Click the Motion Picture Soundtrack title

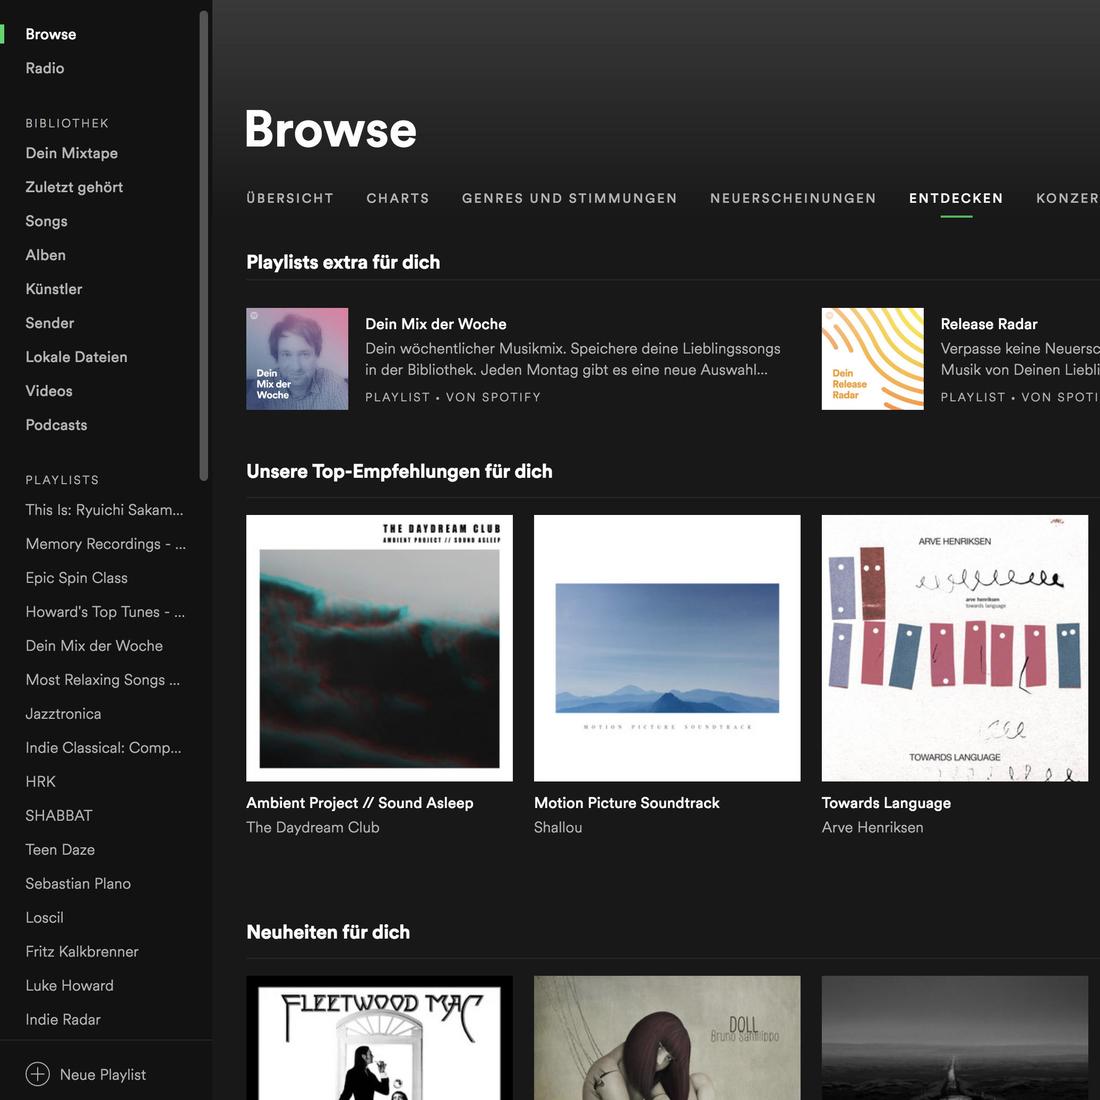(x=626, y=803)
